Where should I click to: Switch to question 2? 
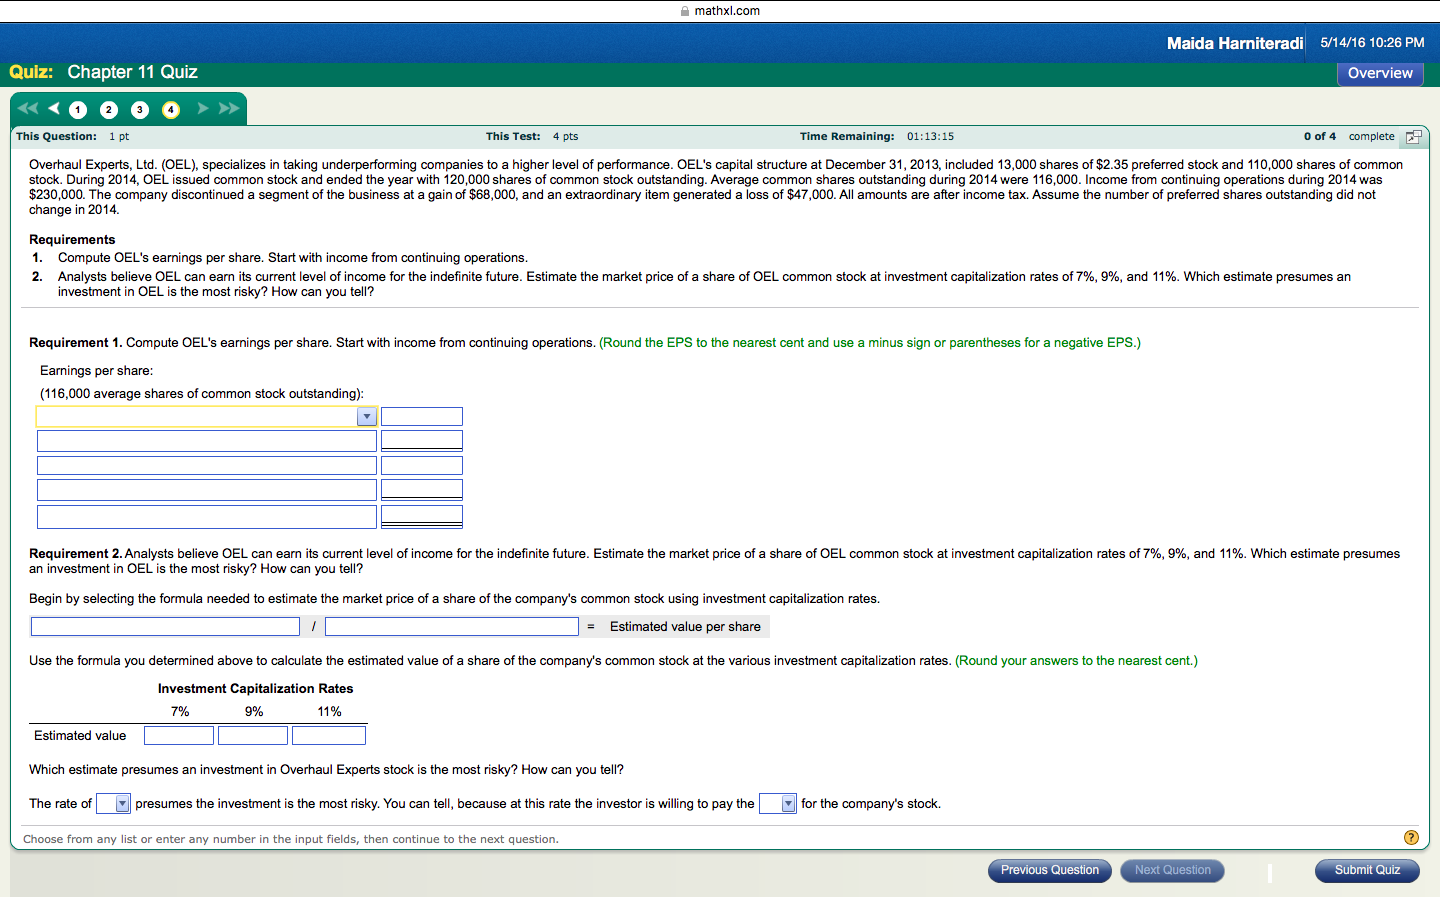pos(108,110)
